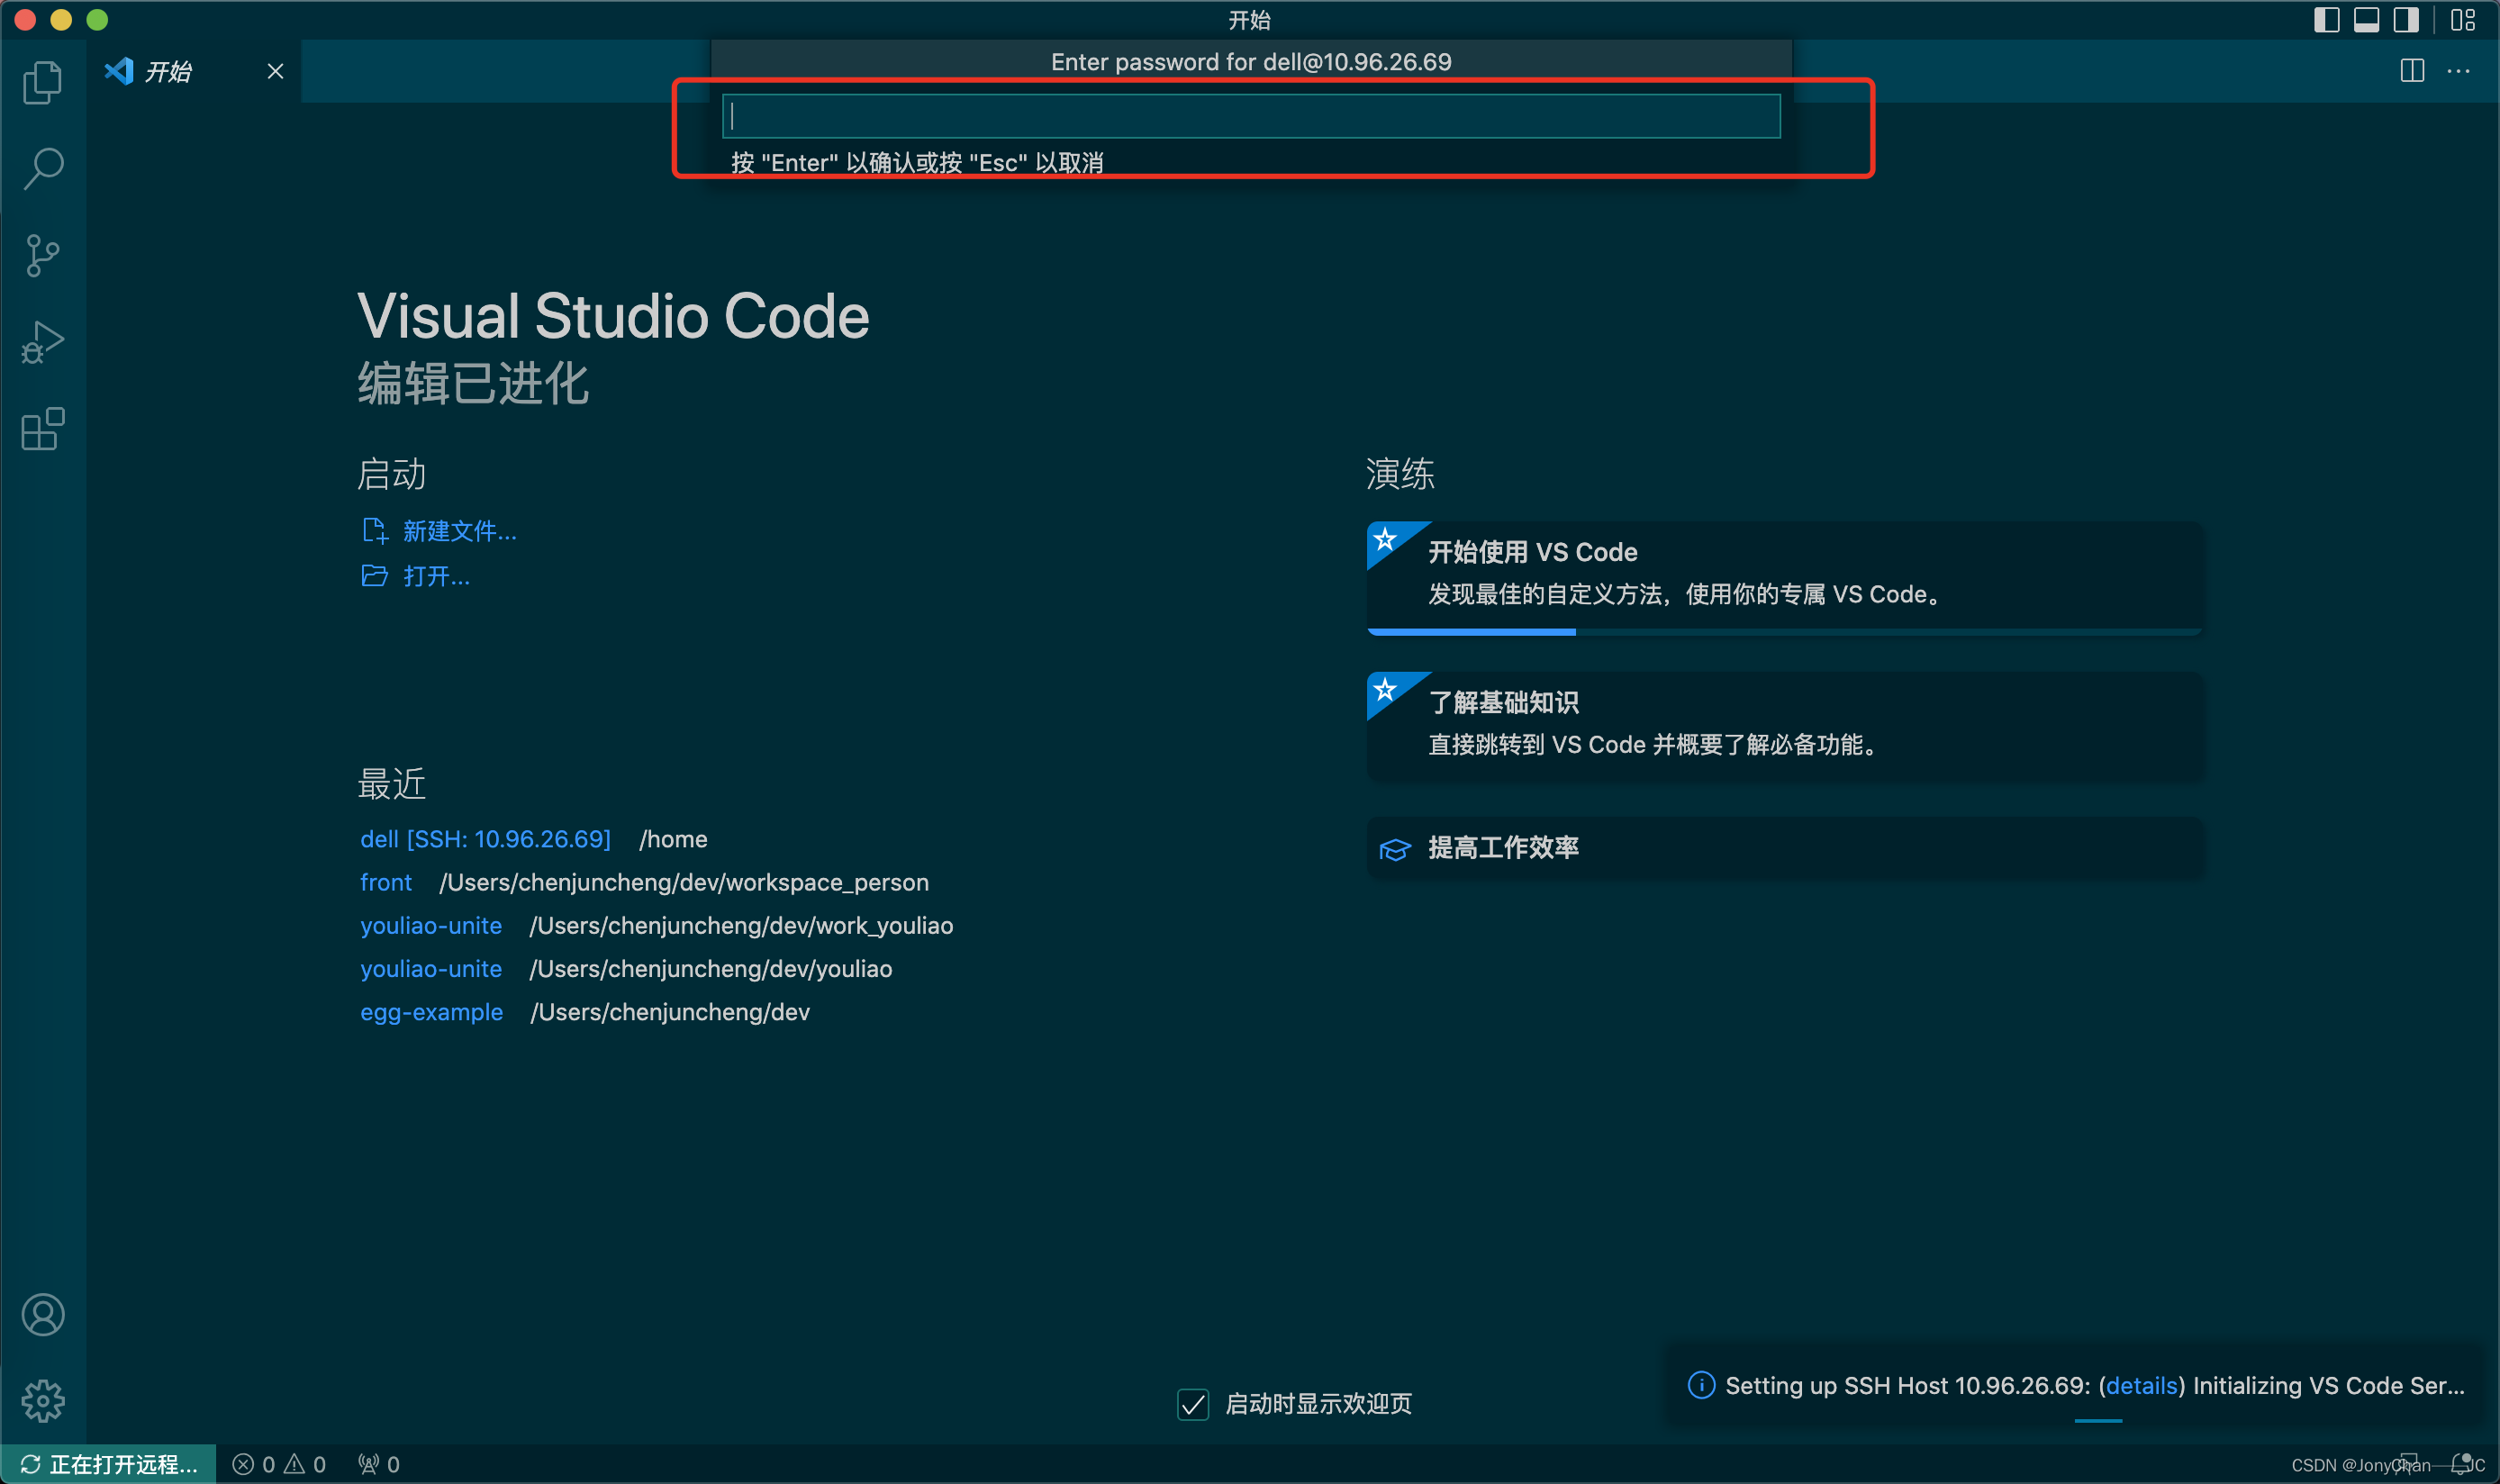Click star badge on 开始使用 VS Code card
Viewport: 2500px width, 1484px height.
pos(1385,540)
